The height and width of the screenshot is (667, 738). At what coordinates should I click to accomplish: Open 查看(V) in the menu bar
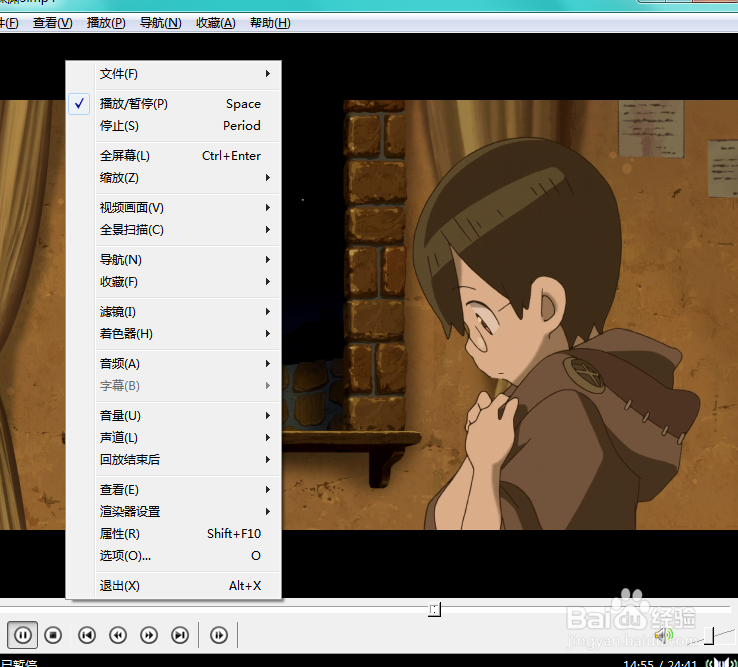click(x=53, y=23)
